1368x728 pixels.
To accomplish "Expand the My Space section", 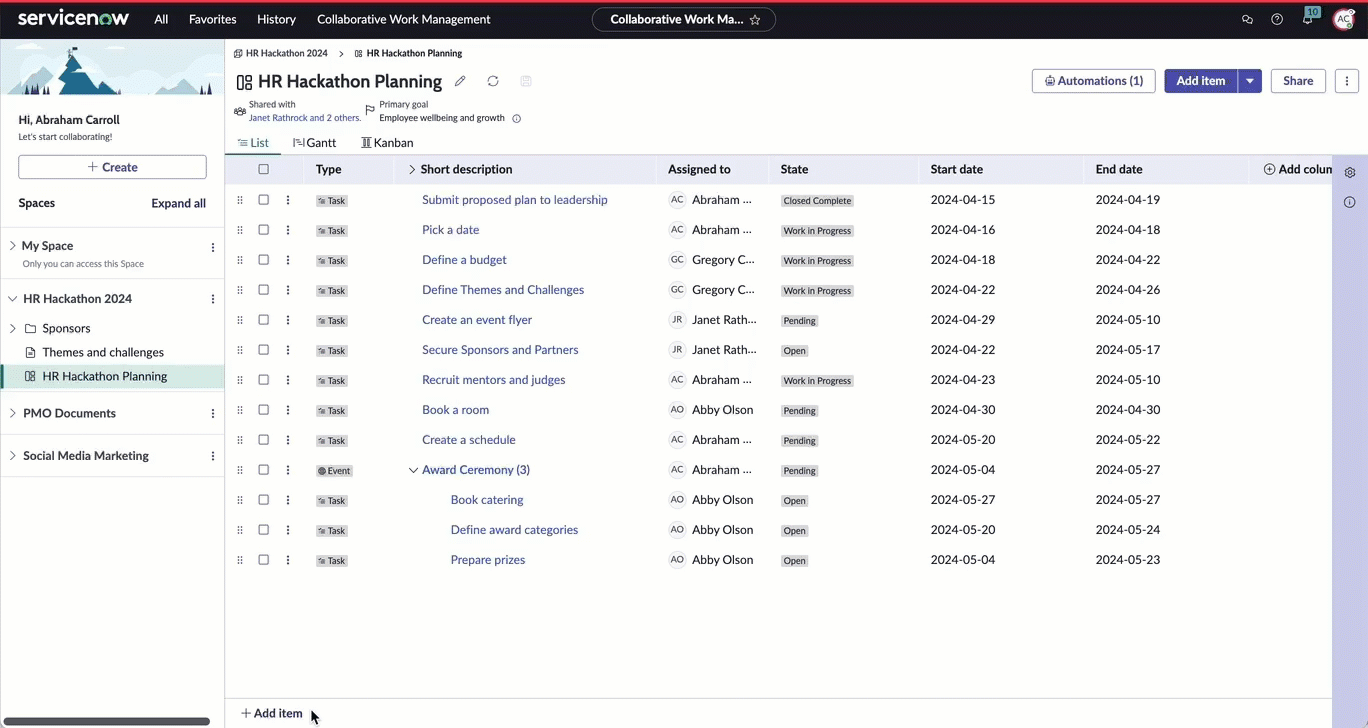I will 13,246.
